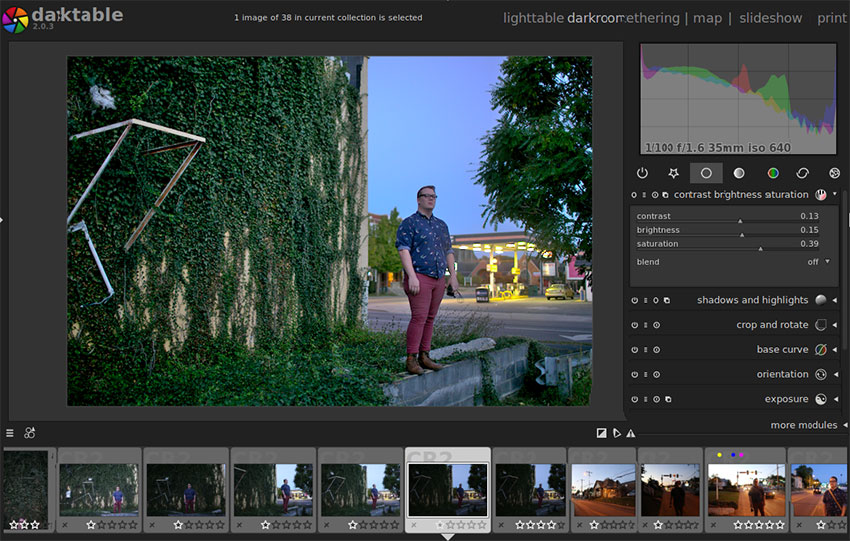Expand the crop and rotate module
This screenshot has width=850, height=541.
coord(771,325)
